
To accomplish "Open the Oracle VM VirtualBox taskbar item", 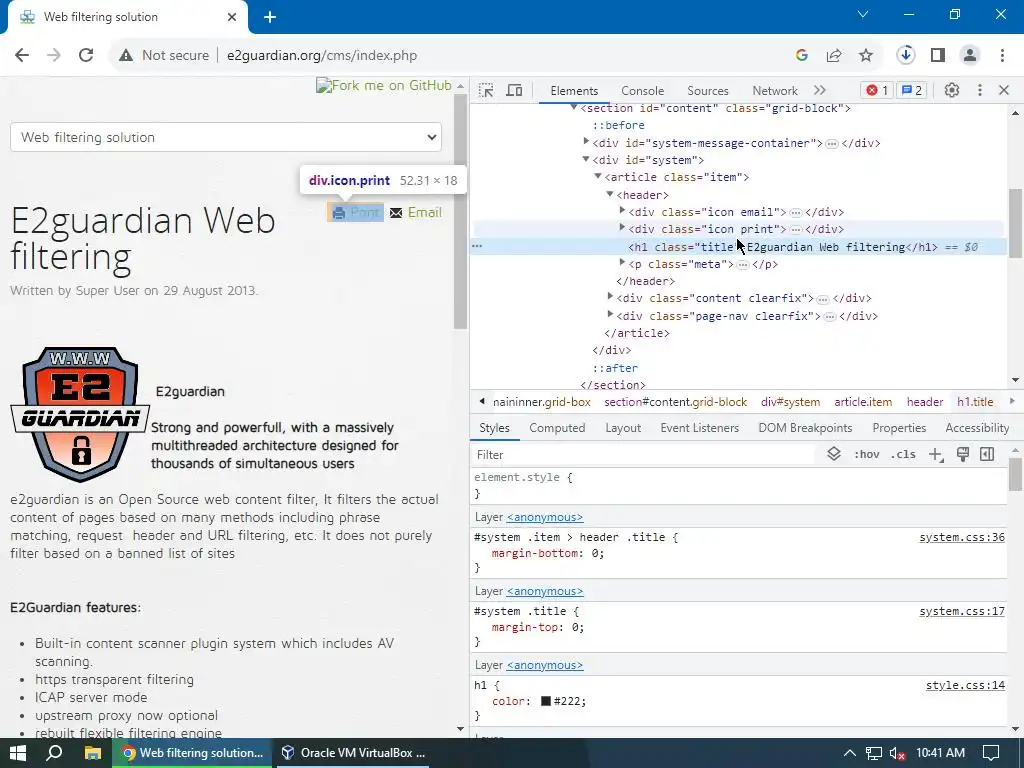I will 354,753.
